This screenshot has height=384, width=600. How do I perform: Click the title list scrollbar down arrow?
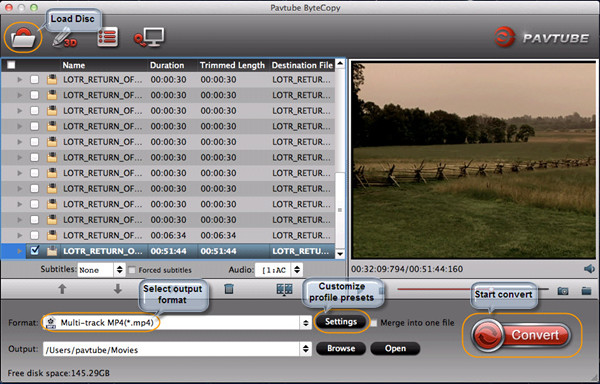point(339,254)
